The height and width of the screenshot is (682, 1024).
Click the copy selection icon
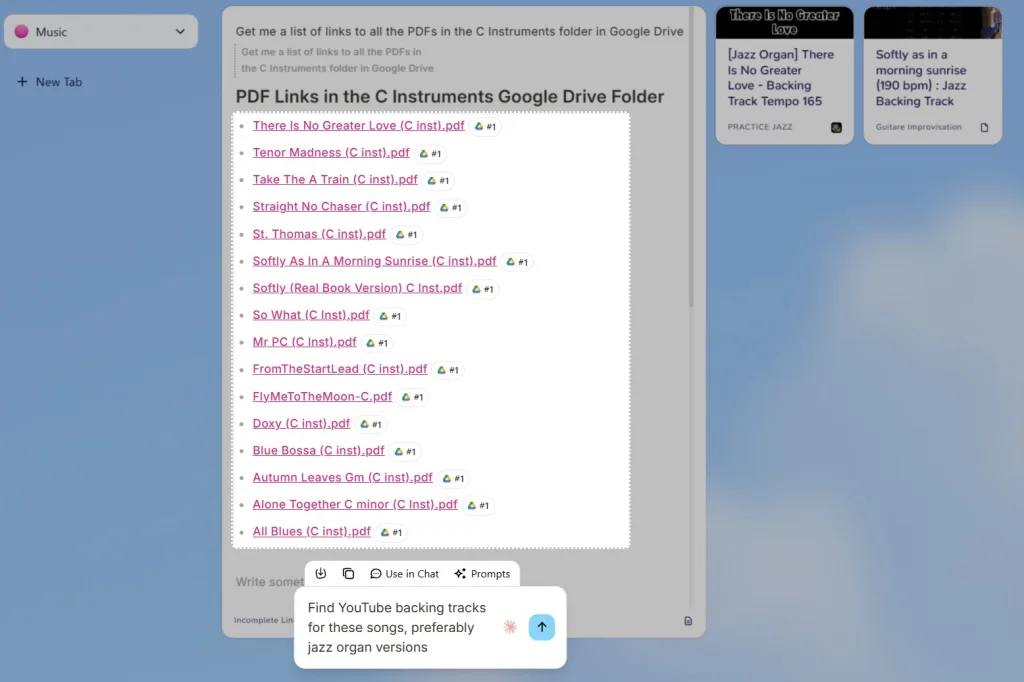[348, 573]
